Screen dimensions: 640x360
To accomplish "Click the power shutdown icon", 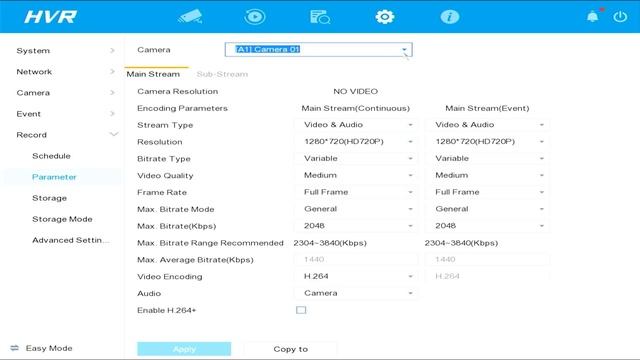I will click(620, 17).
